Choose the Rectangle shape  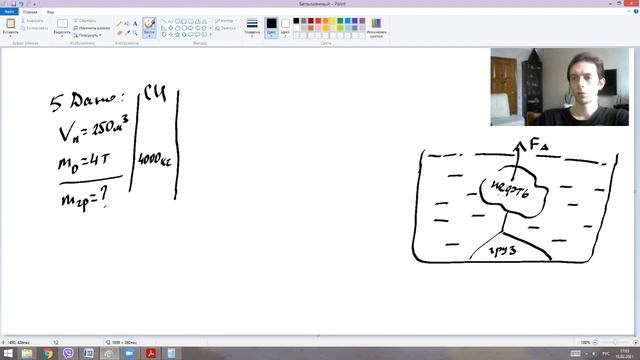click(x=184, y=21)
